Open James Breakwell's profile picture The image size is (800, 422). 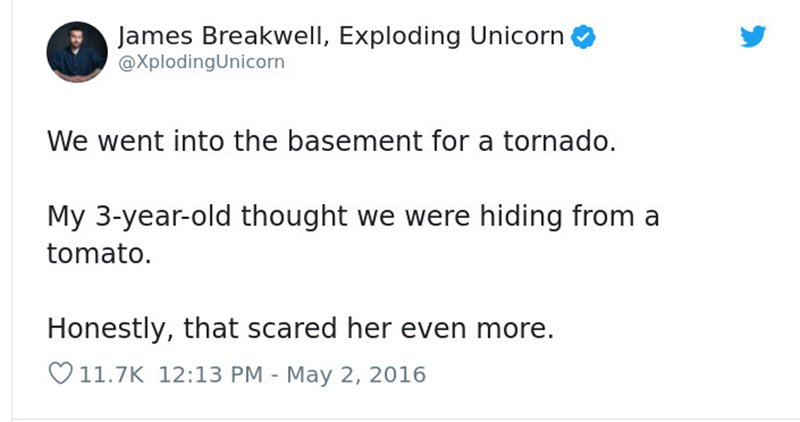(x=77, y=52)
